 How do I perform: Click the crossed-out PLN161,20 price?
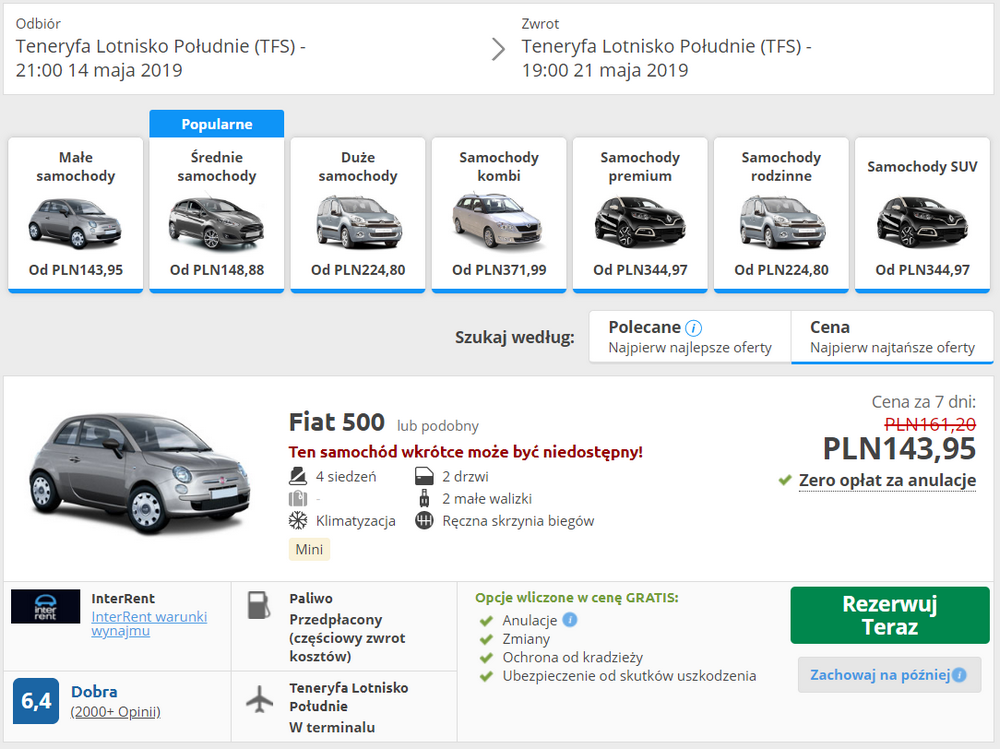click(x=930, y=424)
